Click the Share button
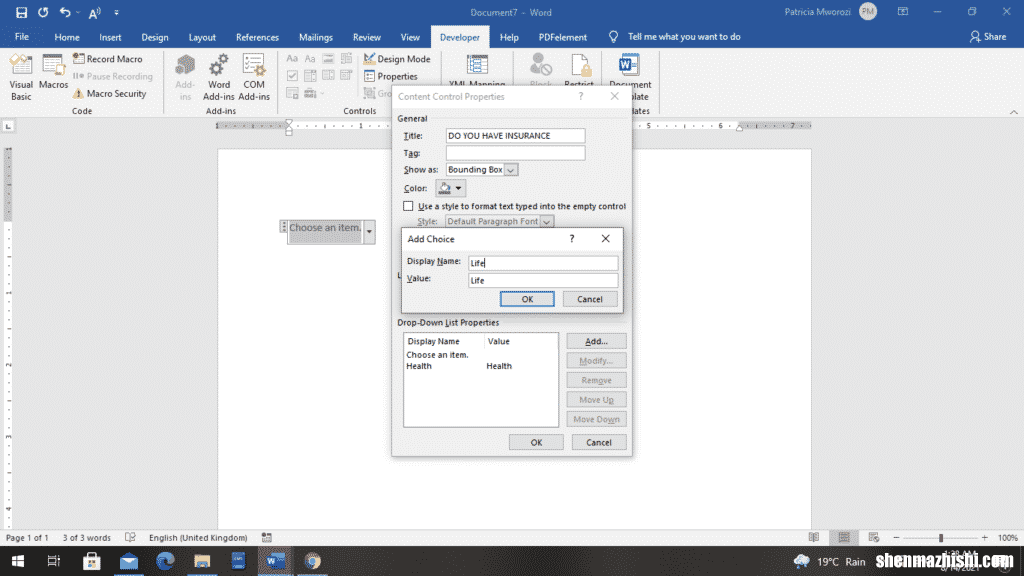The height and width of the screenshot is (576, 1024). click(x=987, y=37)
